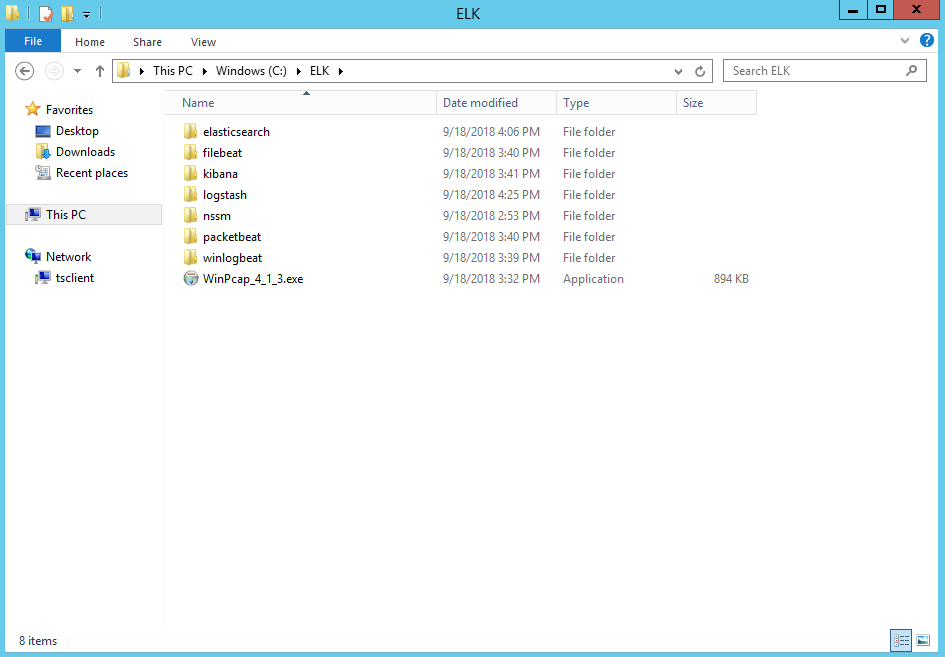Viewport: 945px width, 657px height.
Task: Select the kibana folder icon
Action: (190, 174)
